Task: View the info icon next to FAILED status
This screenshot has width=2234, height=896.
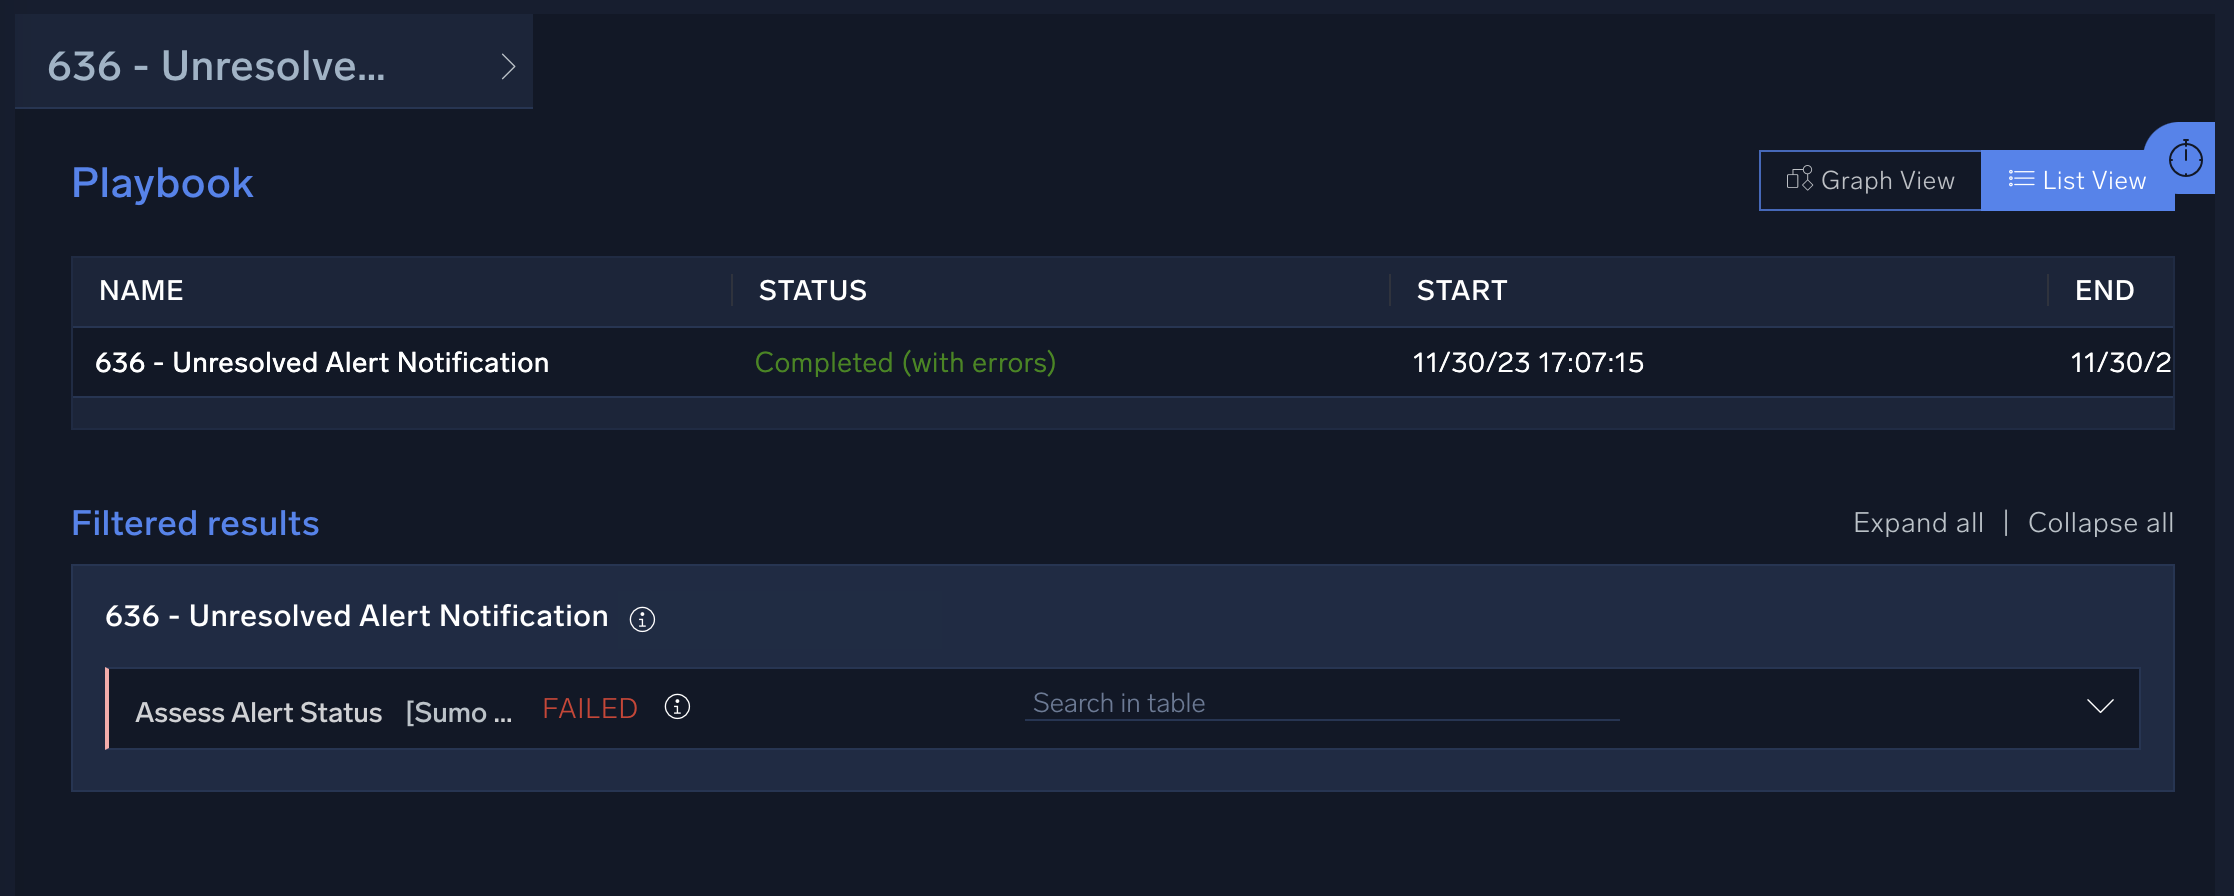Action: [676, 708]
